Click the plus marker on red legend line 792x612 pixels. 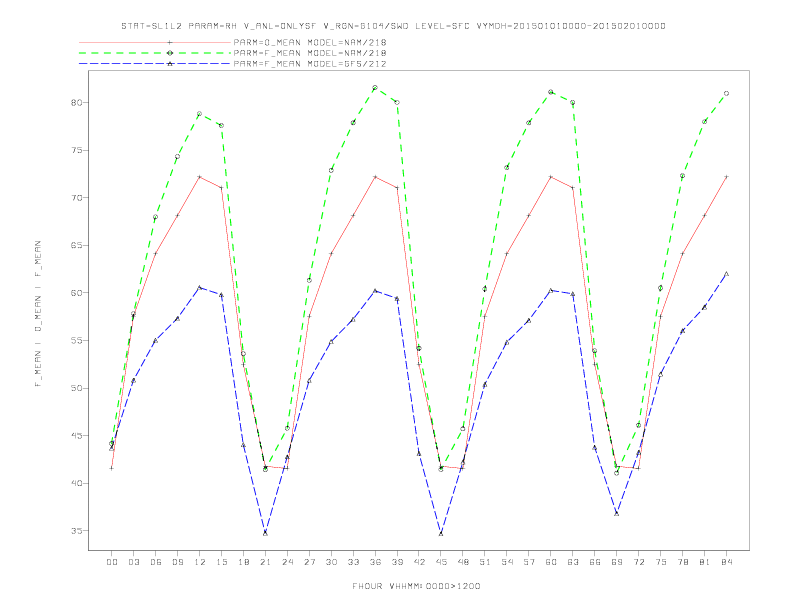pyautogui.click(x=170, y=42)
